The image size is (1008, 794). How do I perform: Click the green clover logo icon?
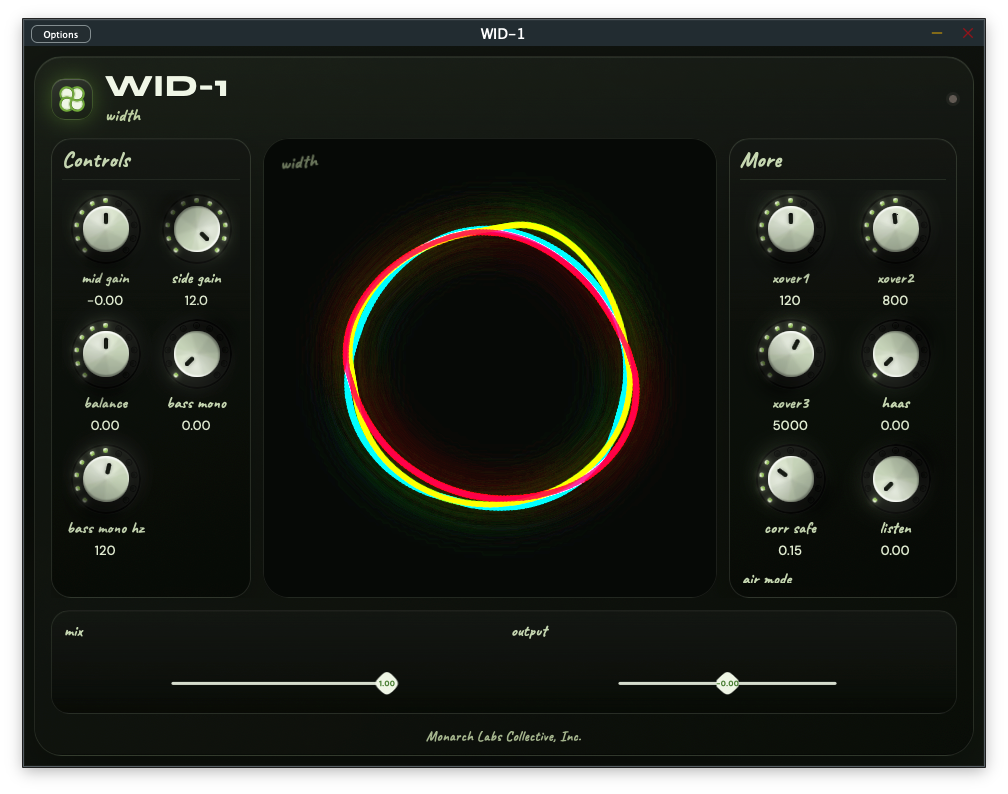click(x=72, y=99)
